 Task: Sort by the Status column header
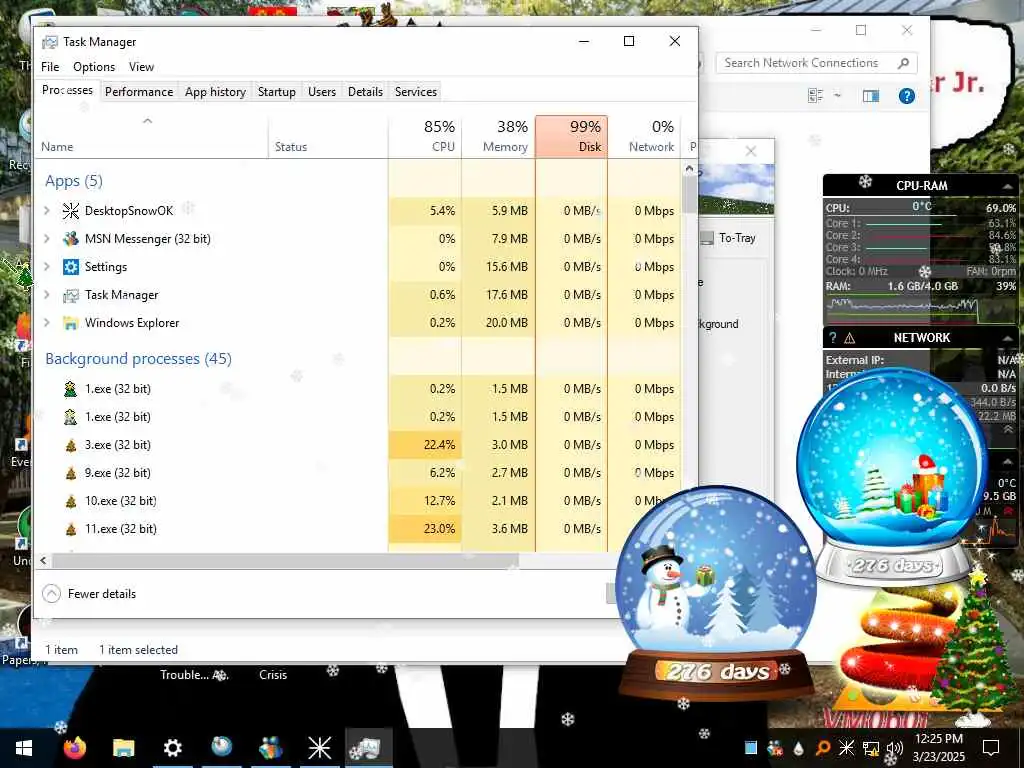click(x=328, y=136)
